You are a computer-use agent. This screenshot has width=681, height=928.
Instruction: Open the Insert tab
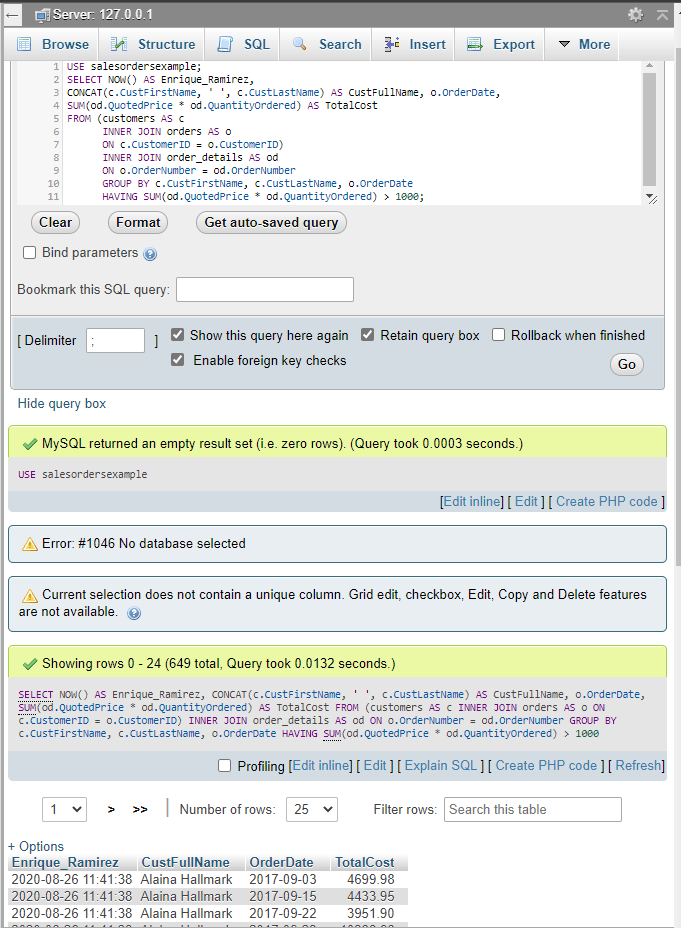pyautogui.click(x=414, y=44)
